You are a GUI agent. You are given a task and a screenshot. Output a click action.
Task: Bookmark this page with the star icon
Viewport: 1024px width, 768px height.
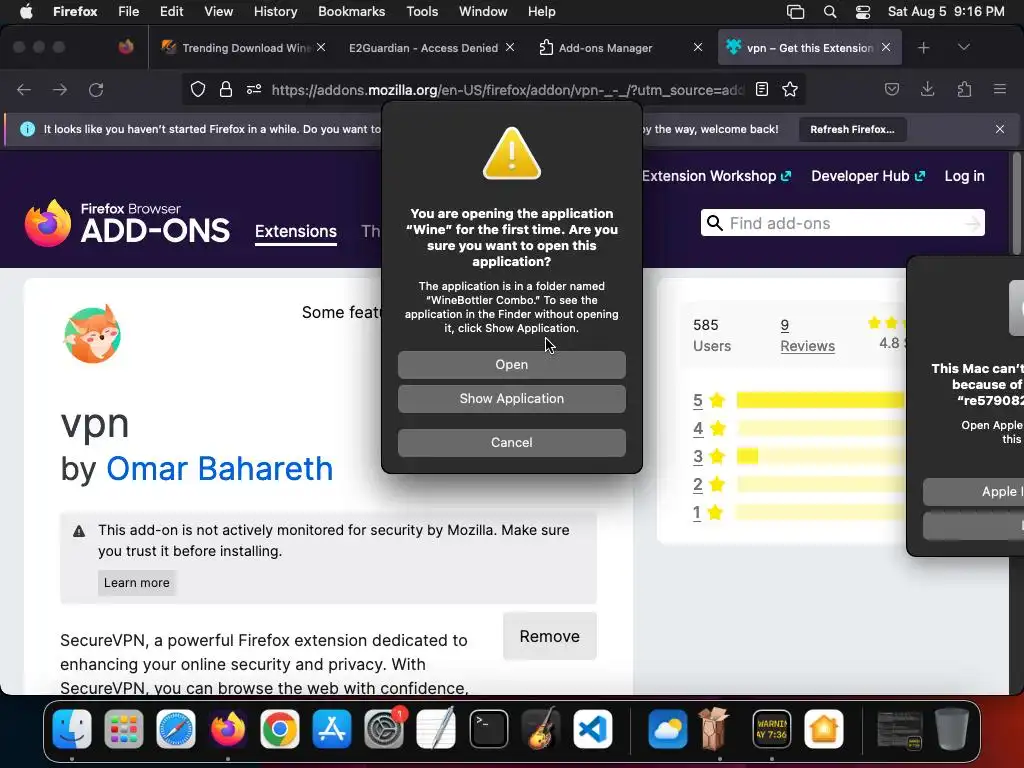[x=790, y=89]
